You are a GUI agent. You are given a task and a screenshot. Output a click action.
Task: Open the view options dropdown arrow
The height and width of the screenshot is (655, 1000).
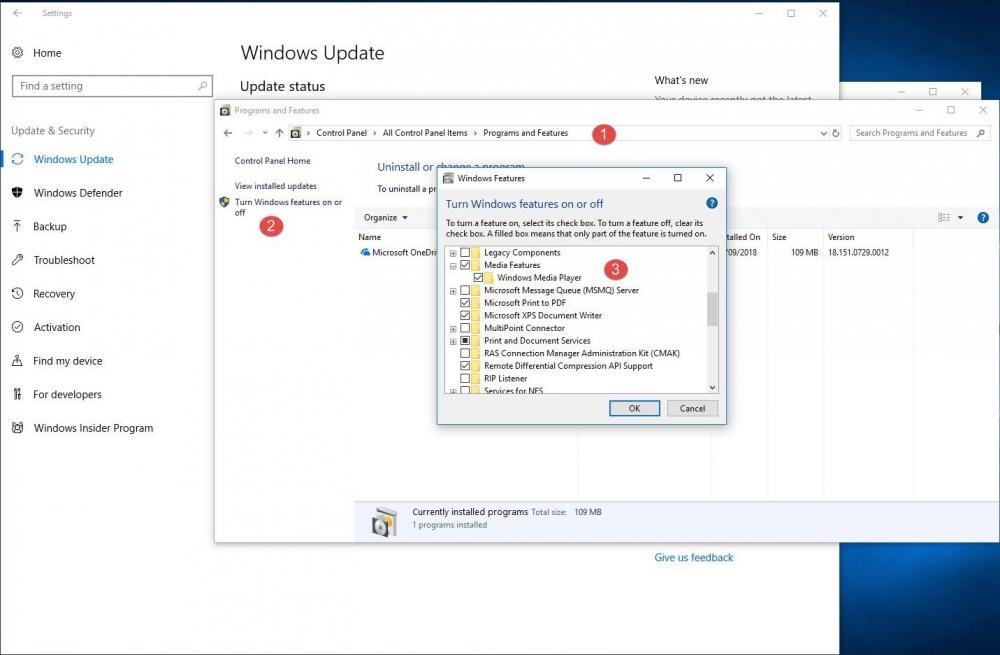[x=960, y=217]
